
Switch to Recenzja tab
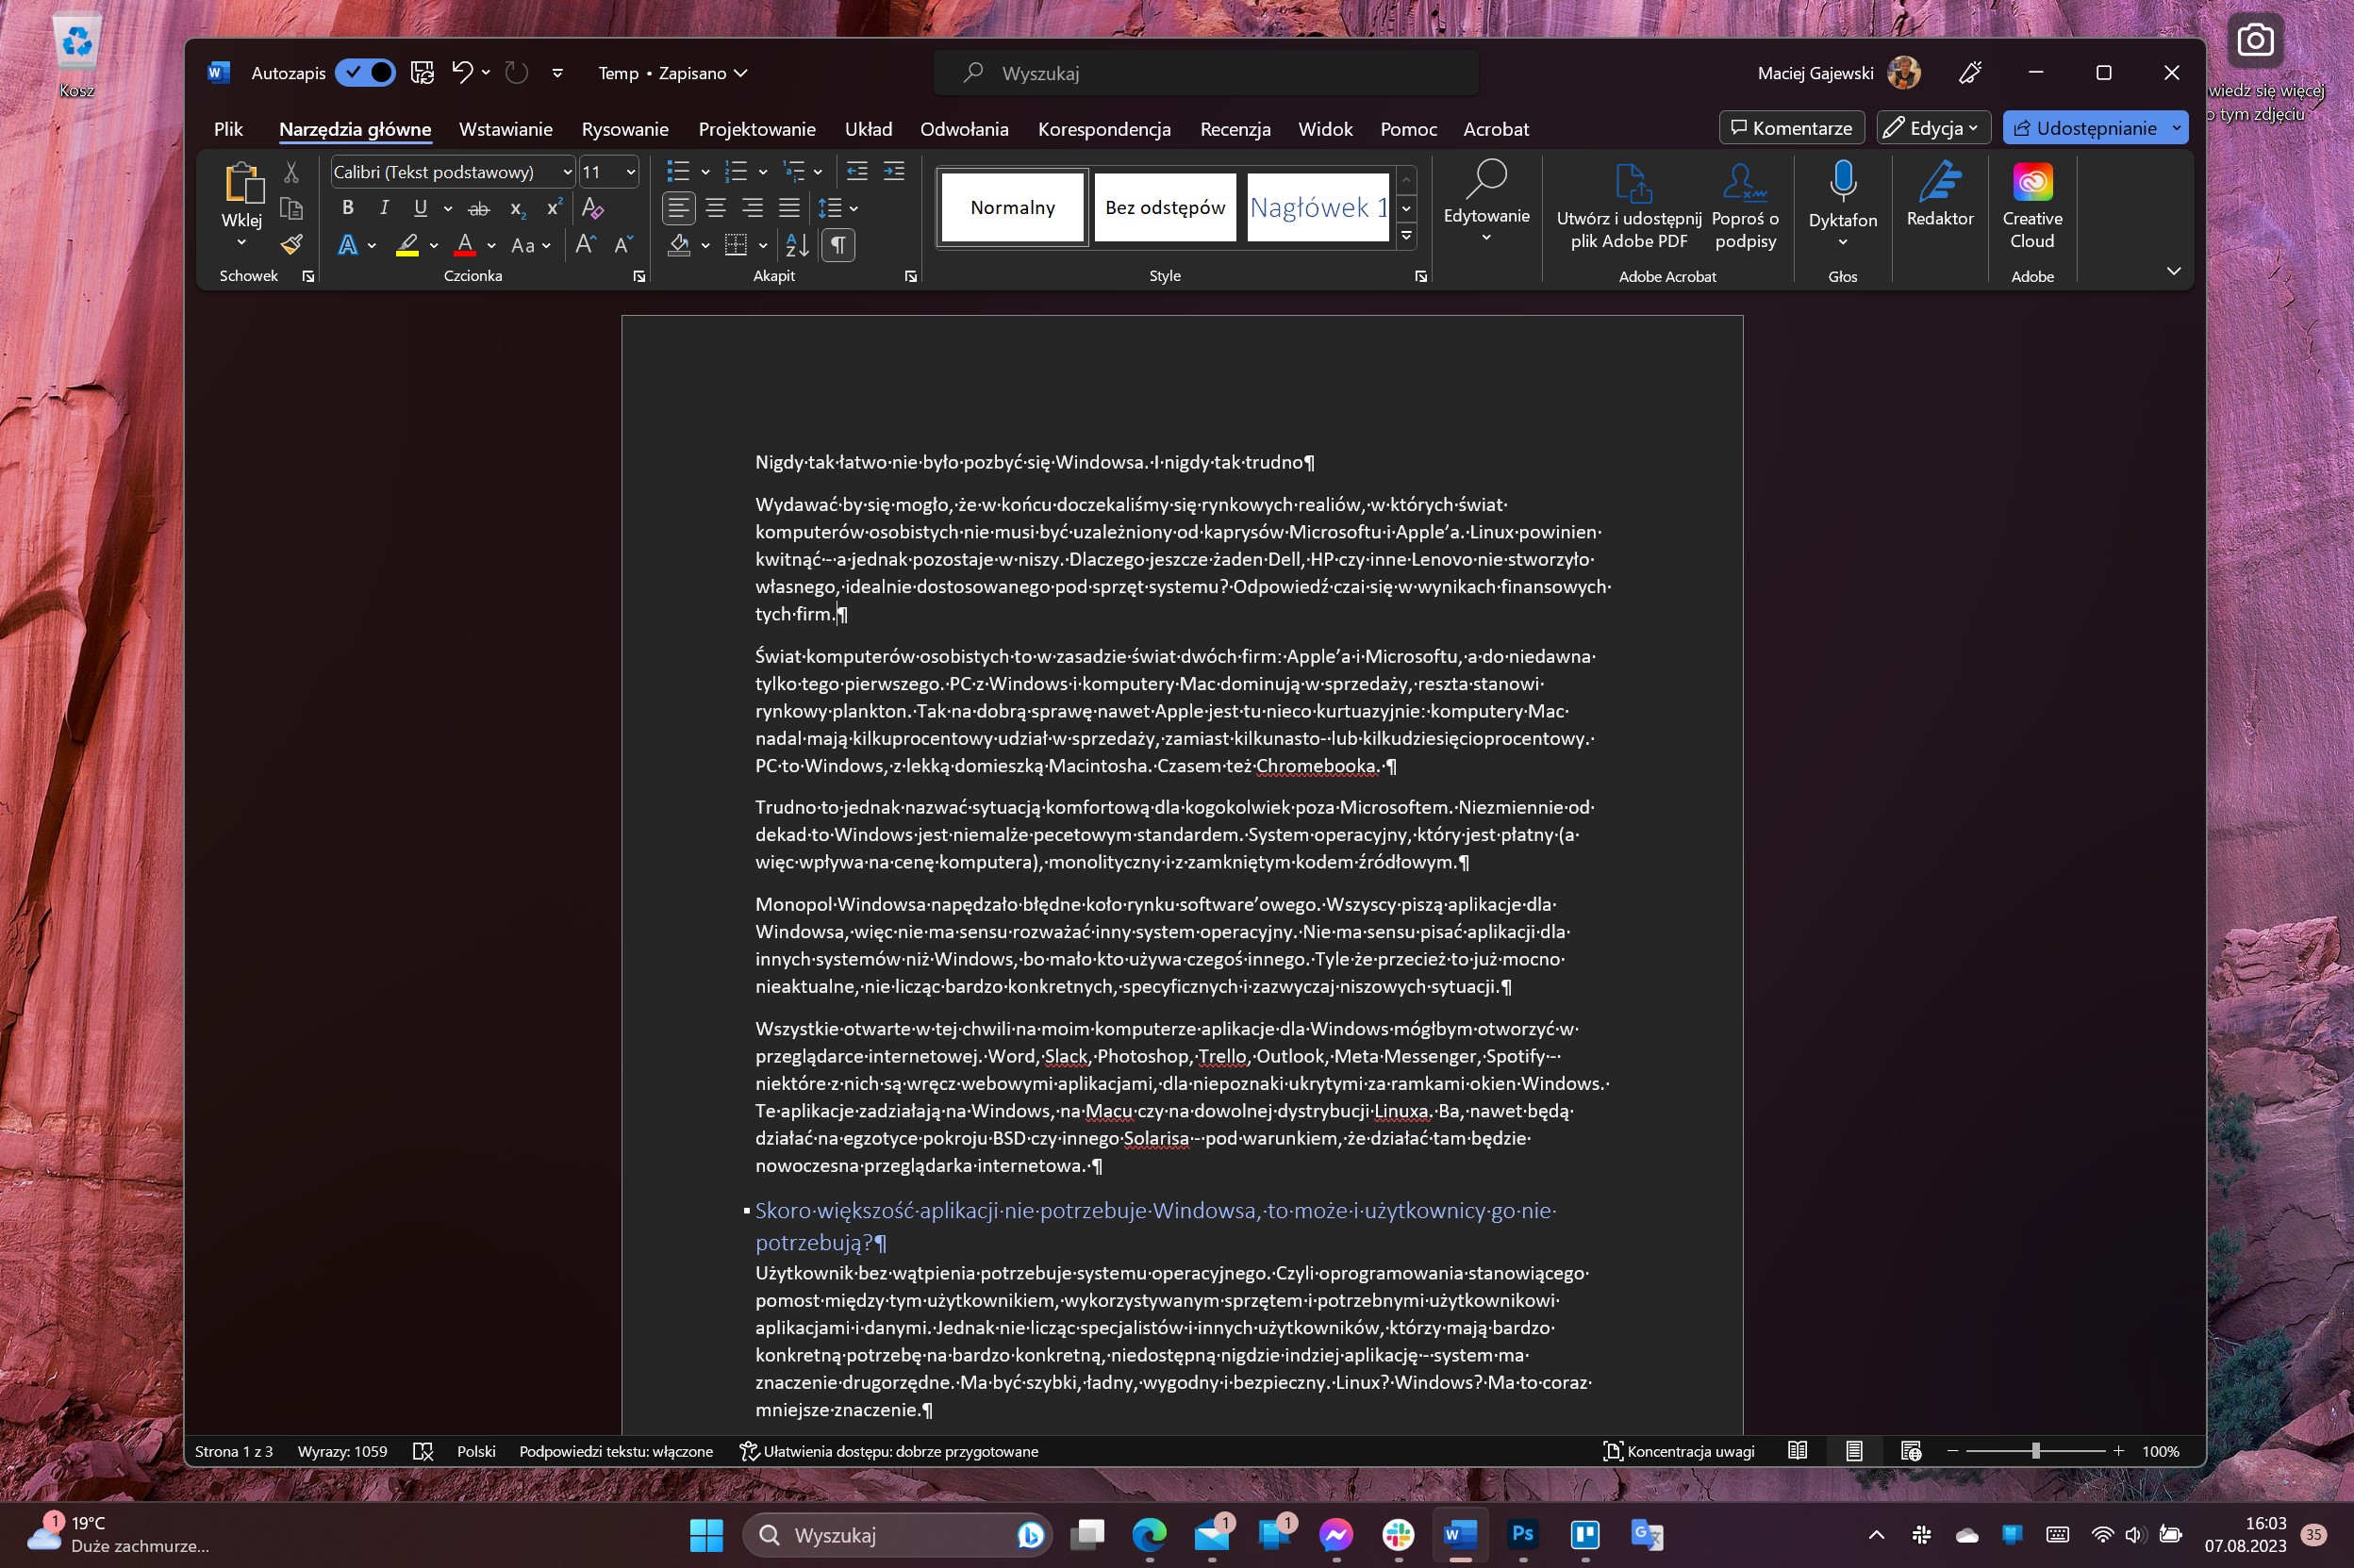click(1235, 128)
